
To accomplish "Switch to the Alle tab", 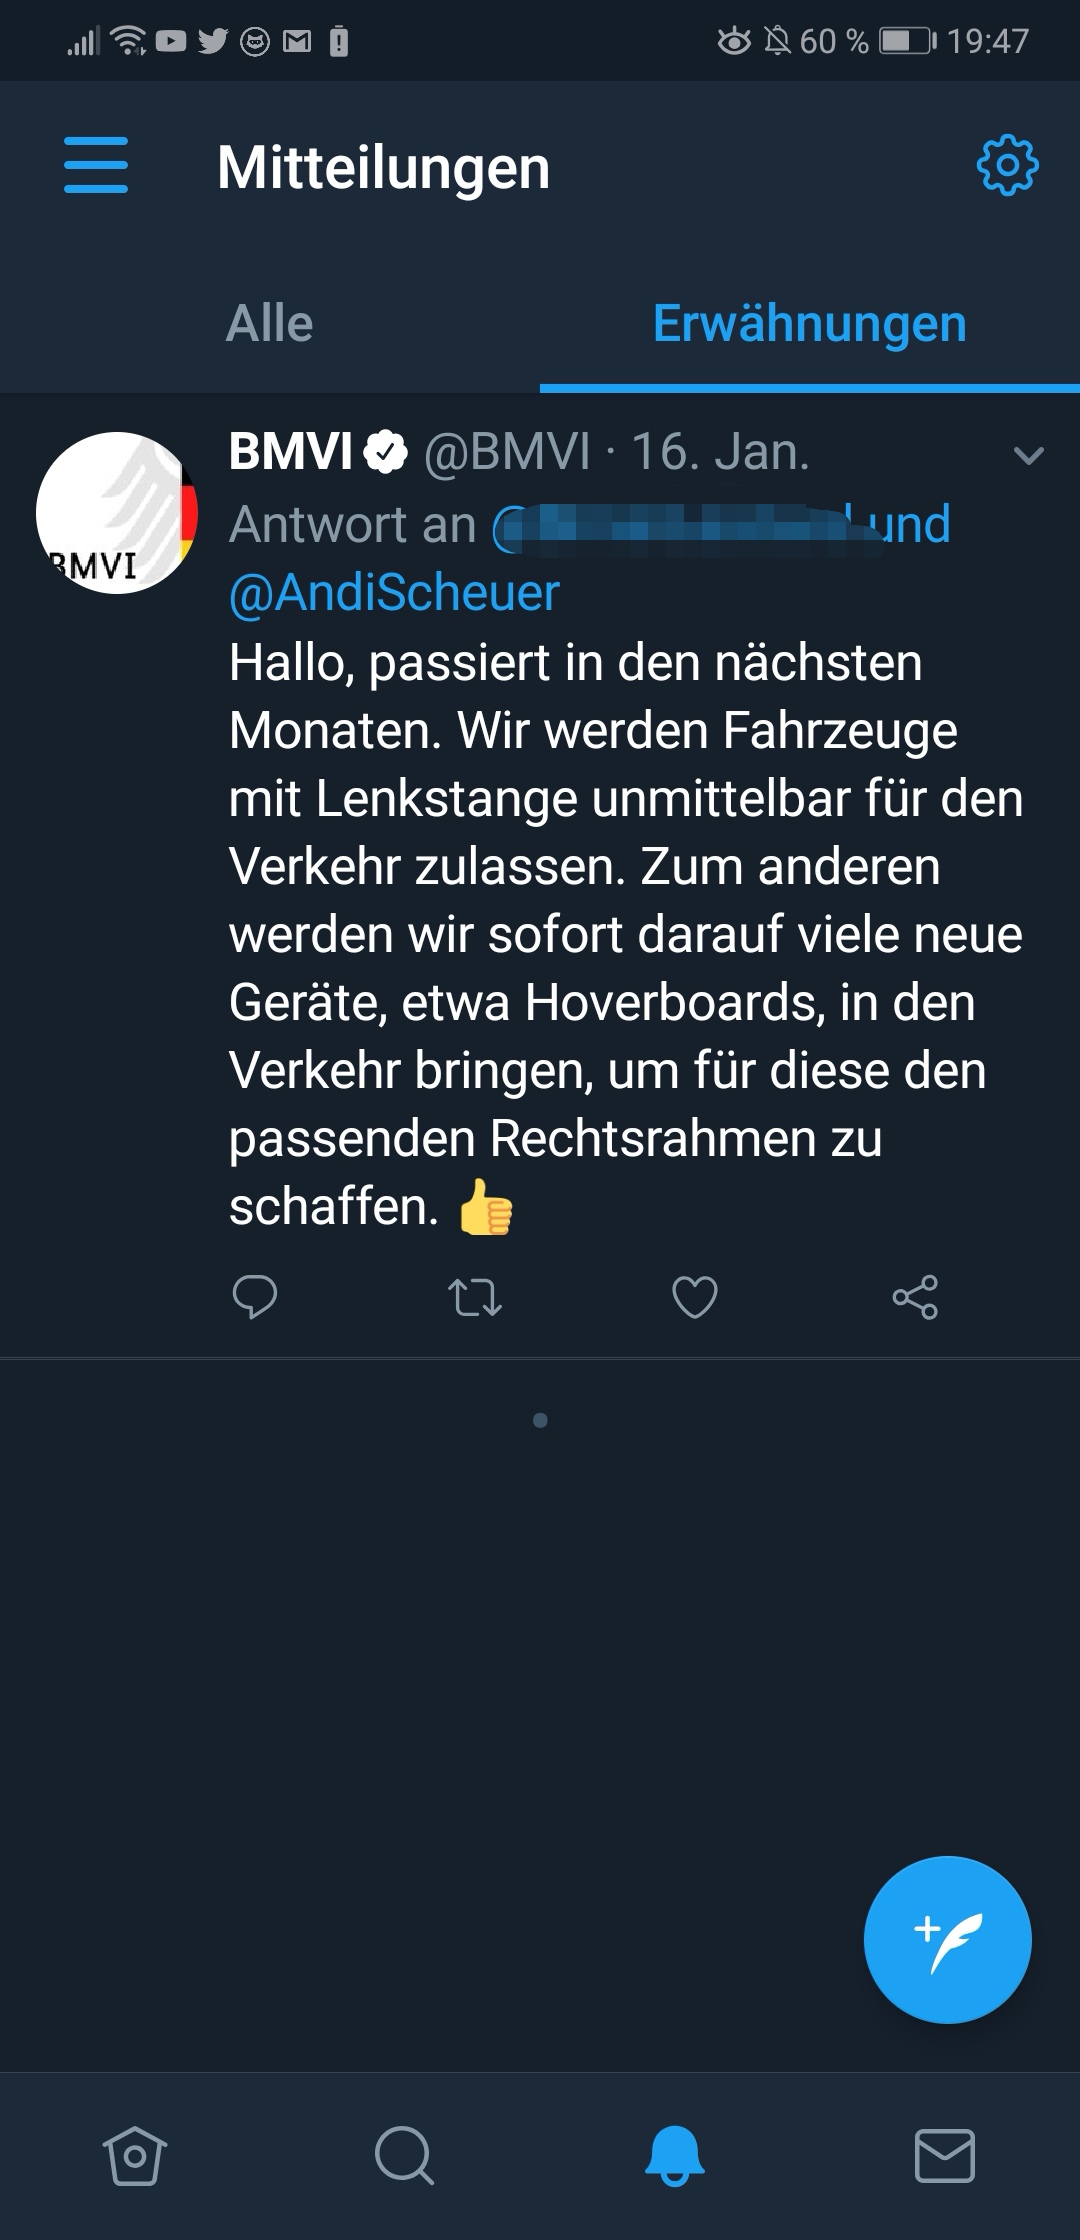I will (x=270, y=323).
